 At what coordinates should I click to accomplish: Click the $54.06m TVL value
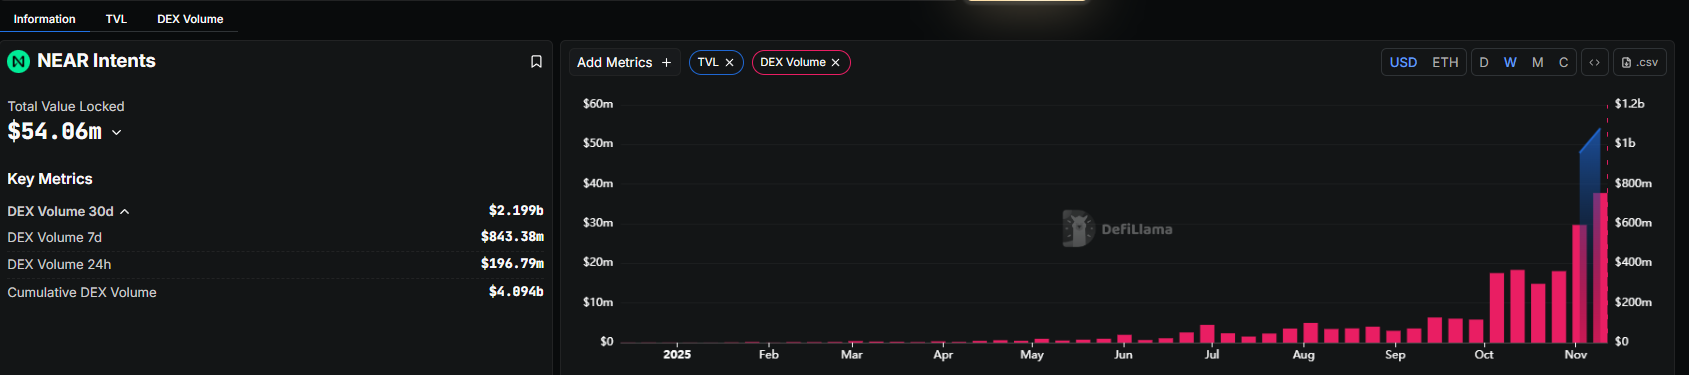click(x=55, y=131)
